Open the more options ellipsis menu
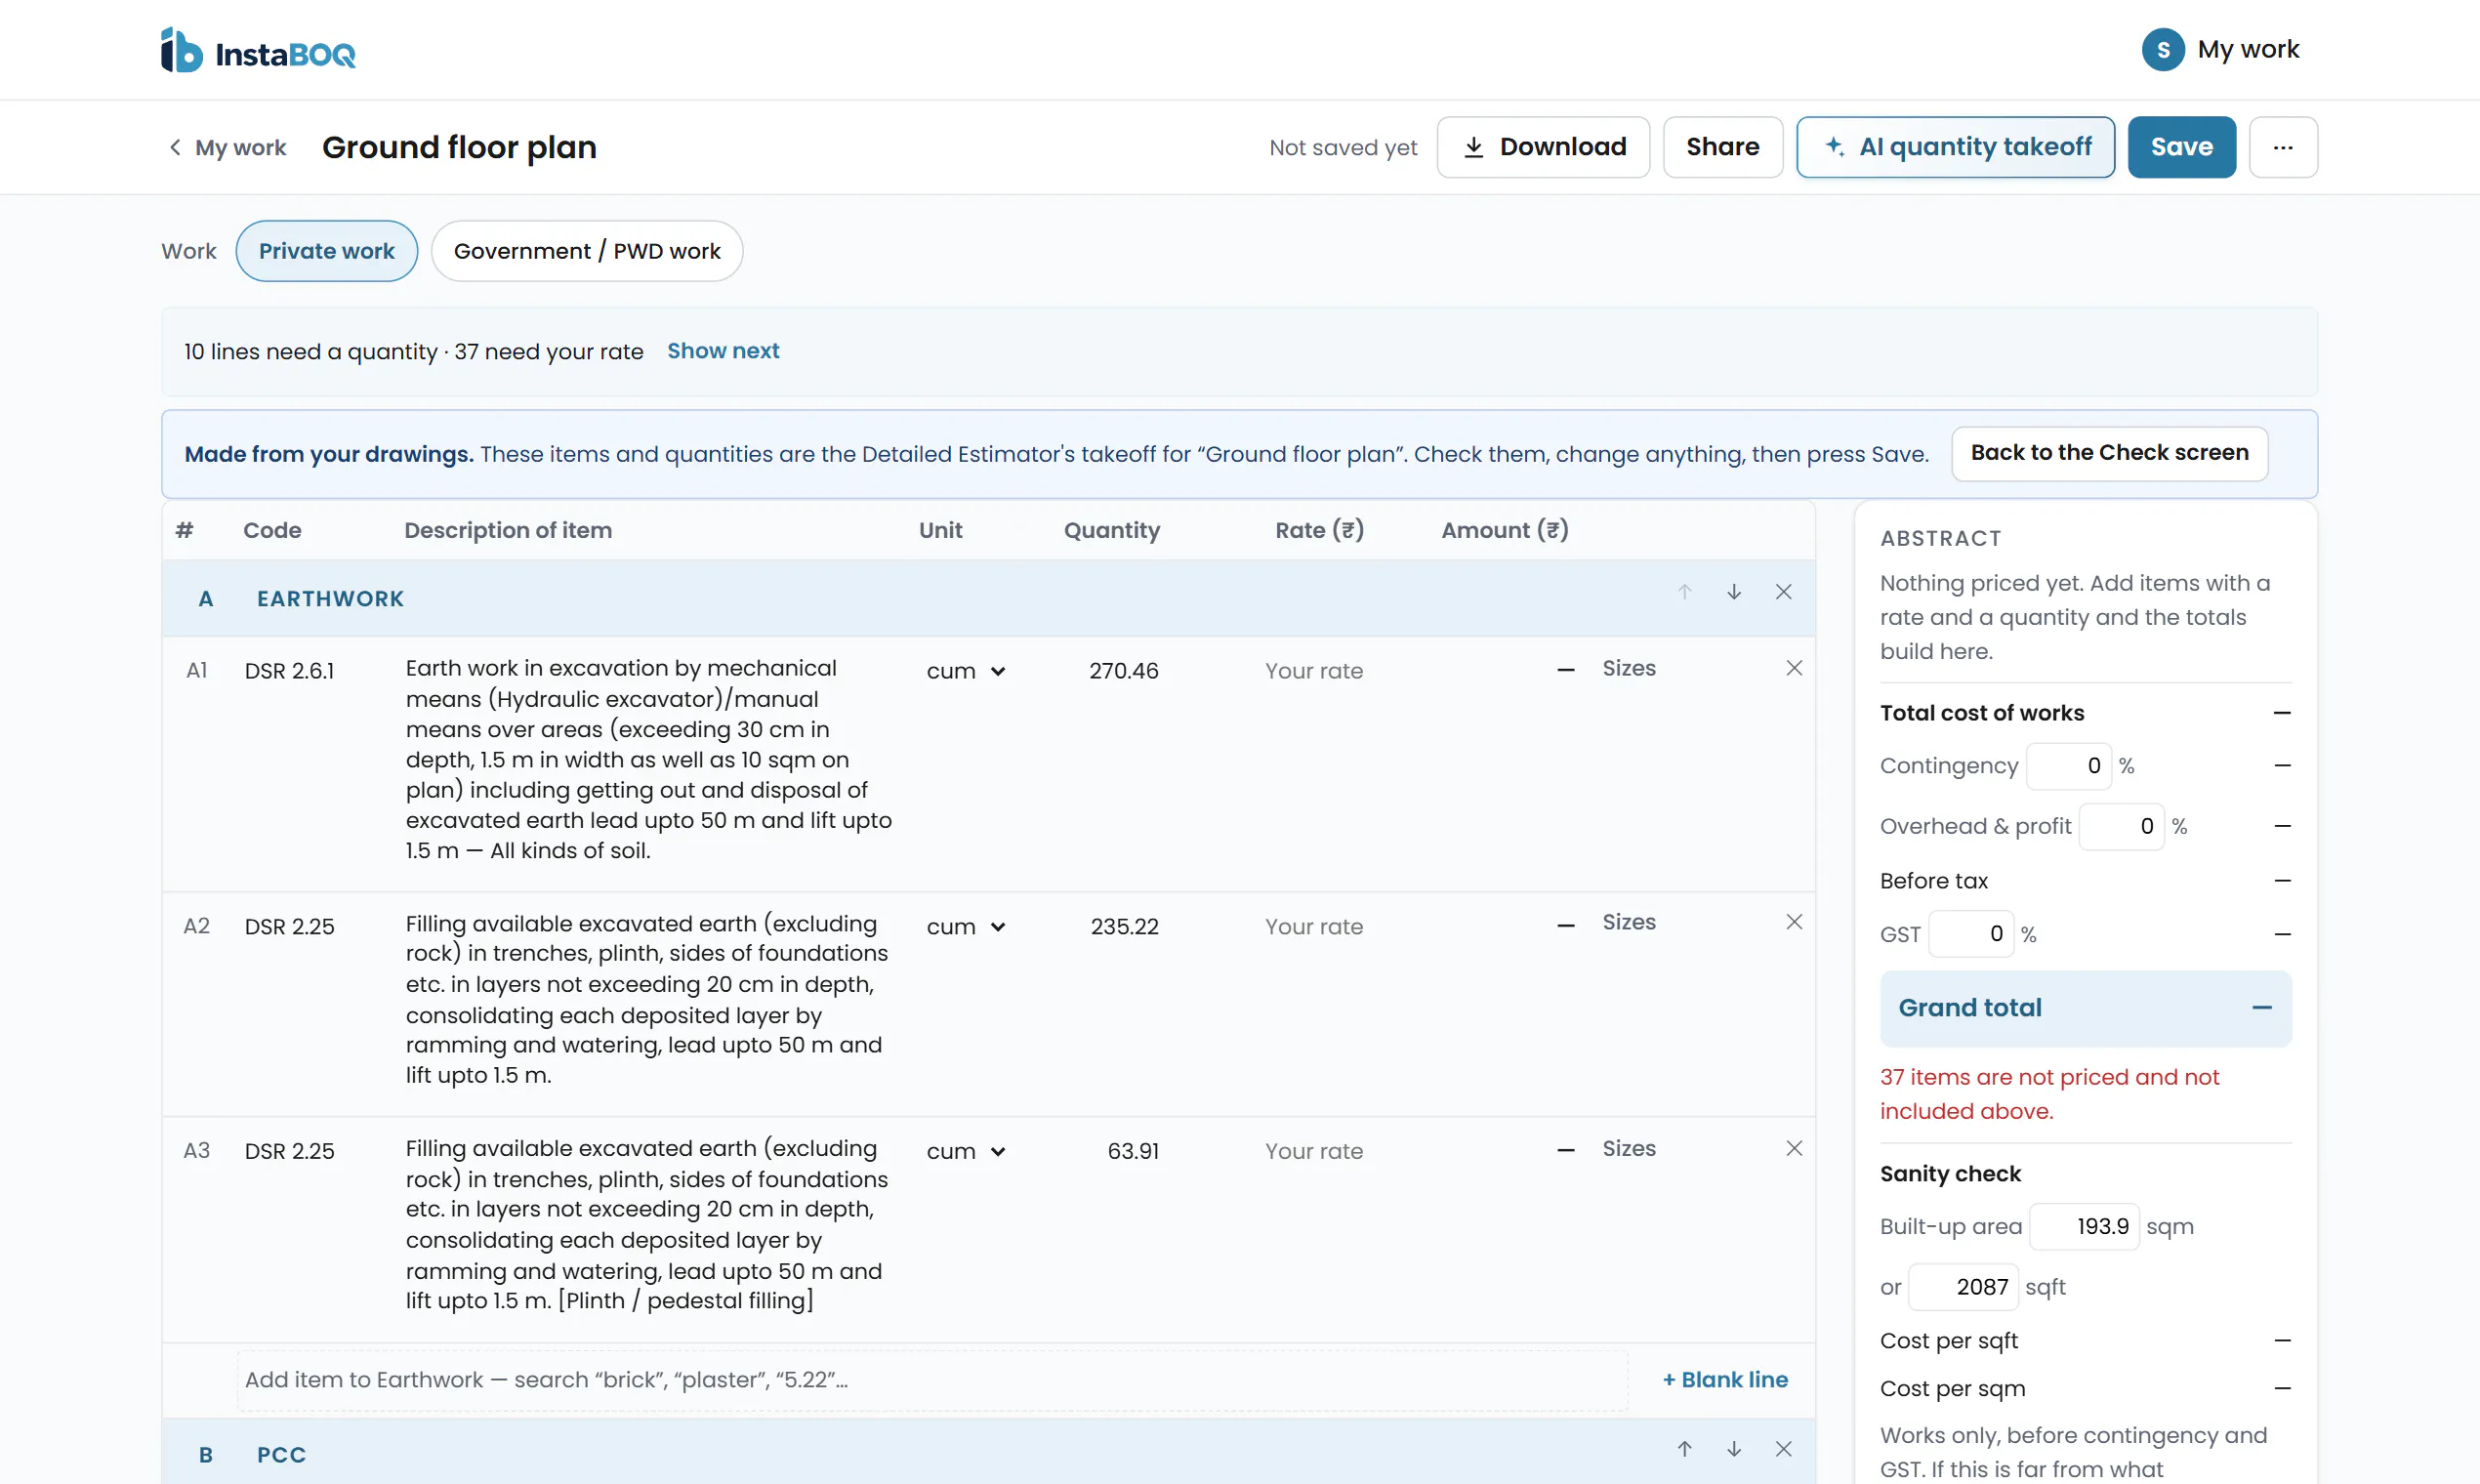Screen dimensions: 2480x1484 coord(2283,147)
